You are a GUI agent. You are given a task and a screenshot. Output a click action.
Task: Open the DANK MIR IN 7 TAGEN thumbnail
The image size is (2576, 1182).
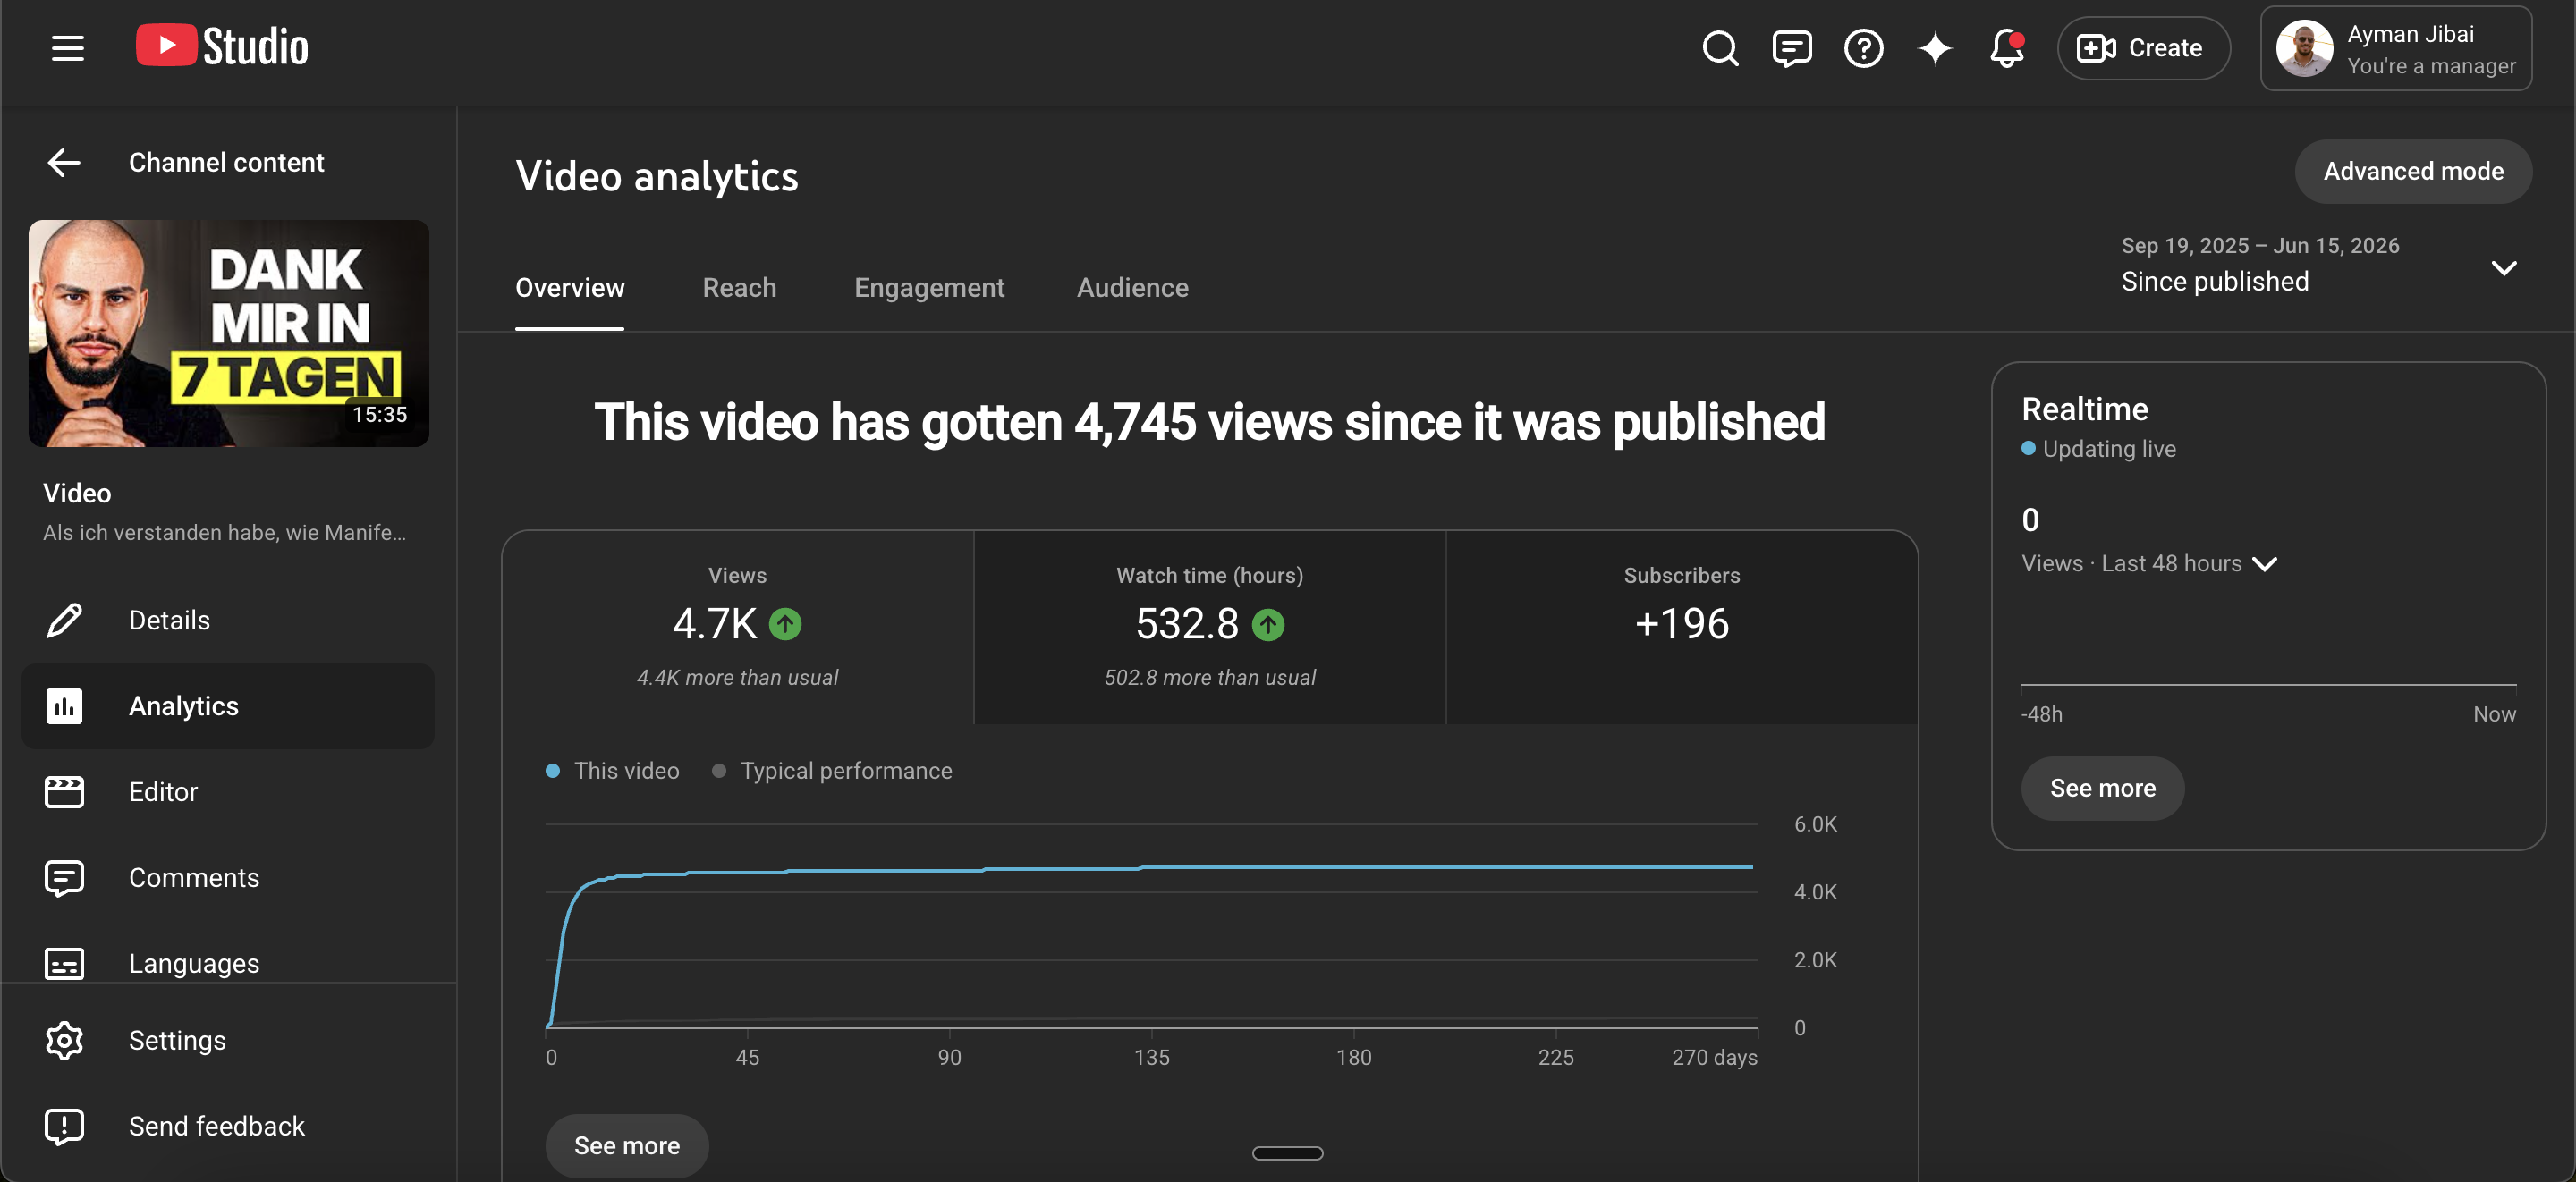click(x=229, y=333)
